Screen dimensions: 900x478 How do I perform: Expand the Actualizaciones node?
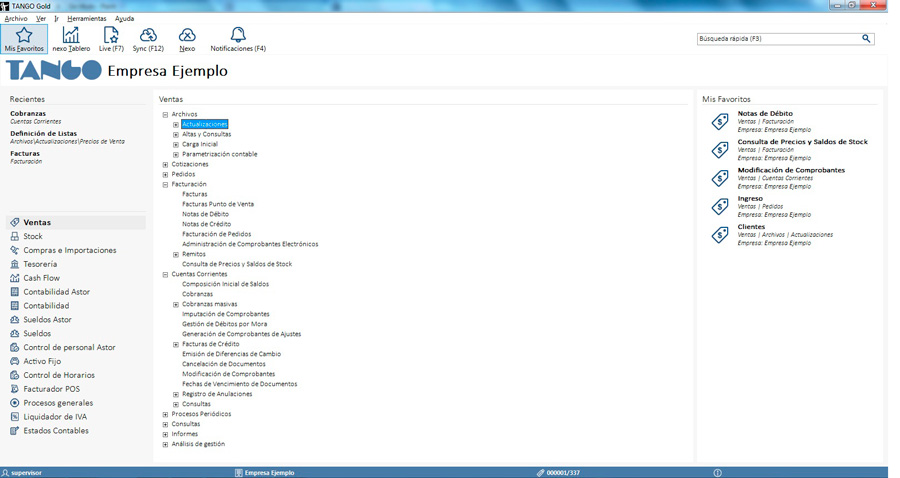pyautogui.click(x=176, y=125)
